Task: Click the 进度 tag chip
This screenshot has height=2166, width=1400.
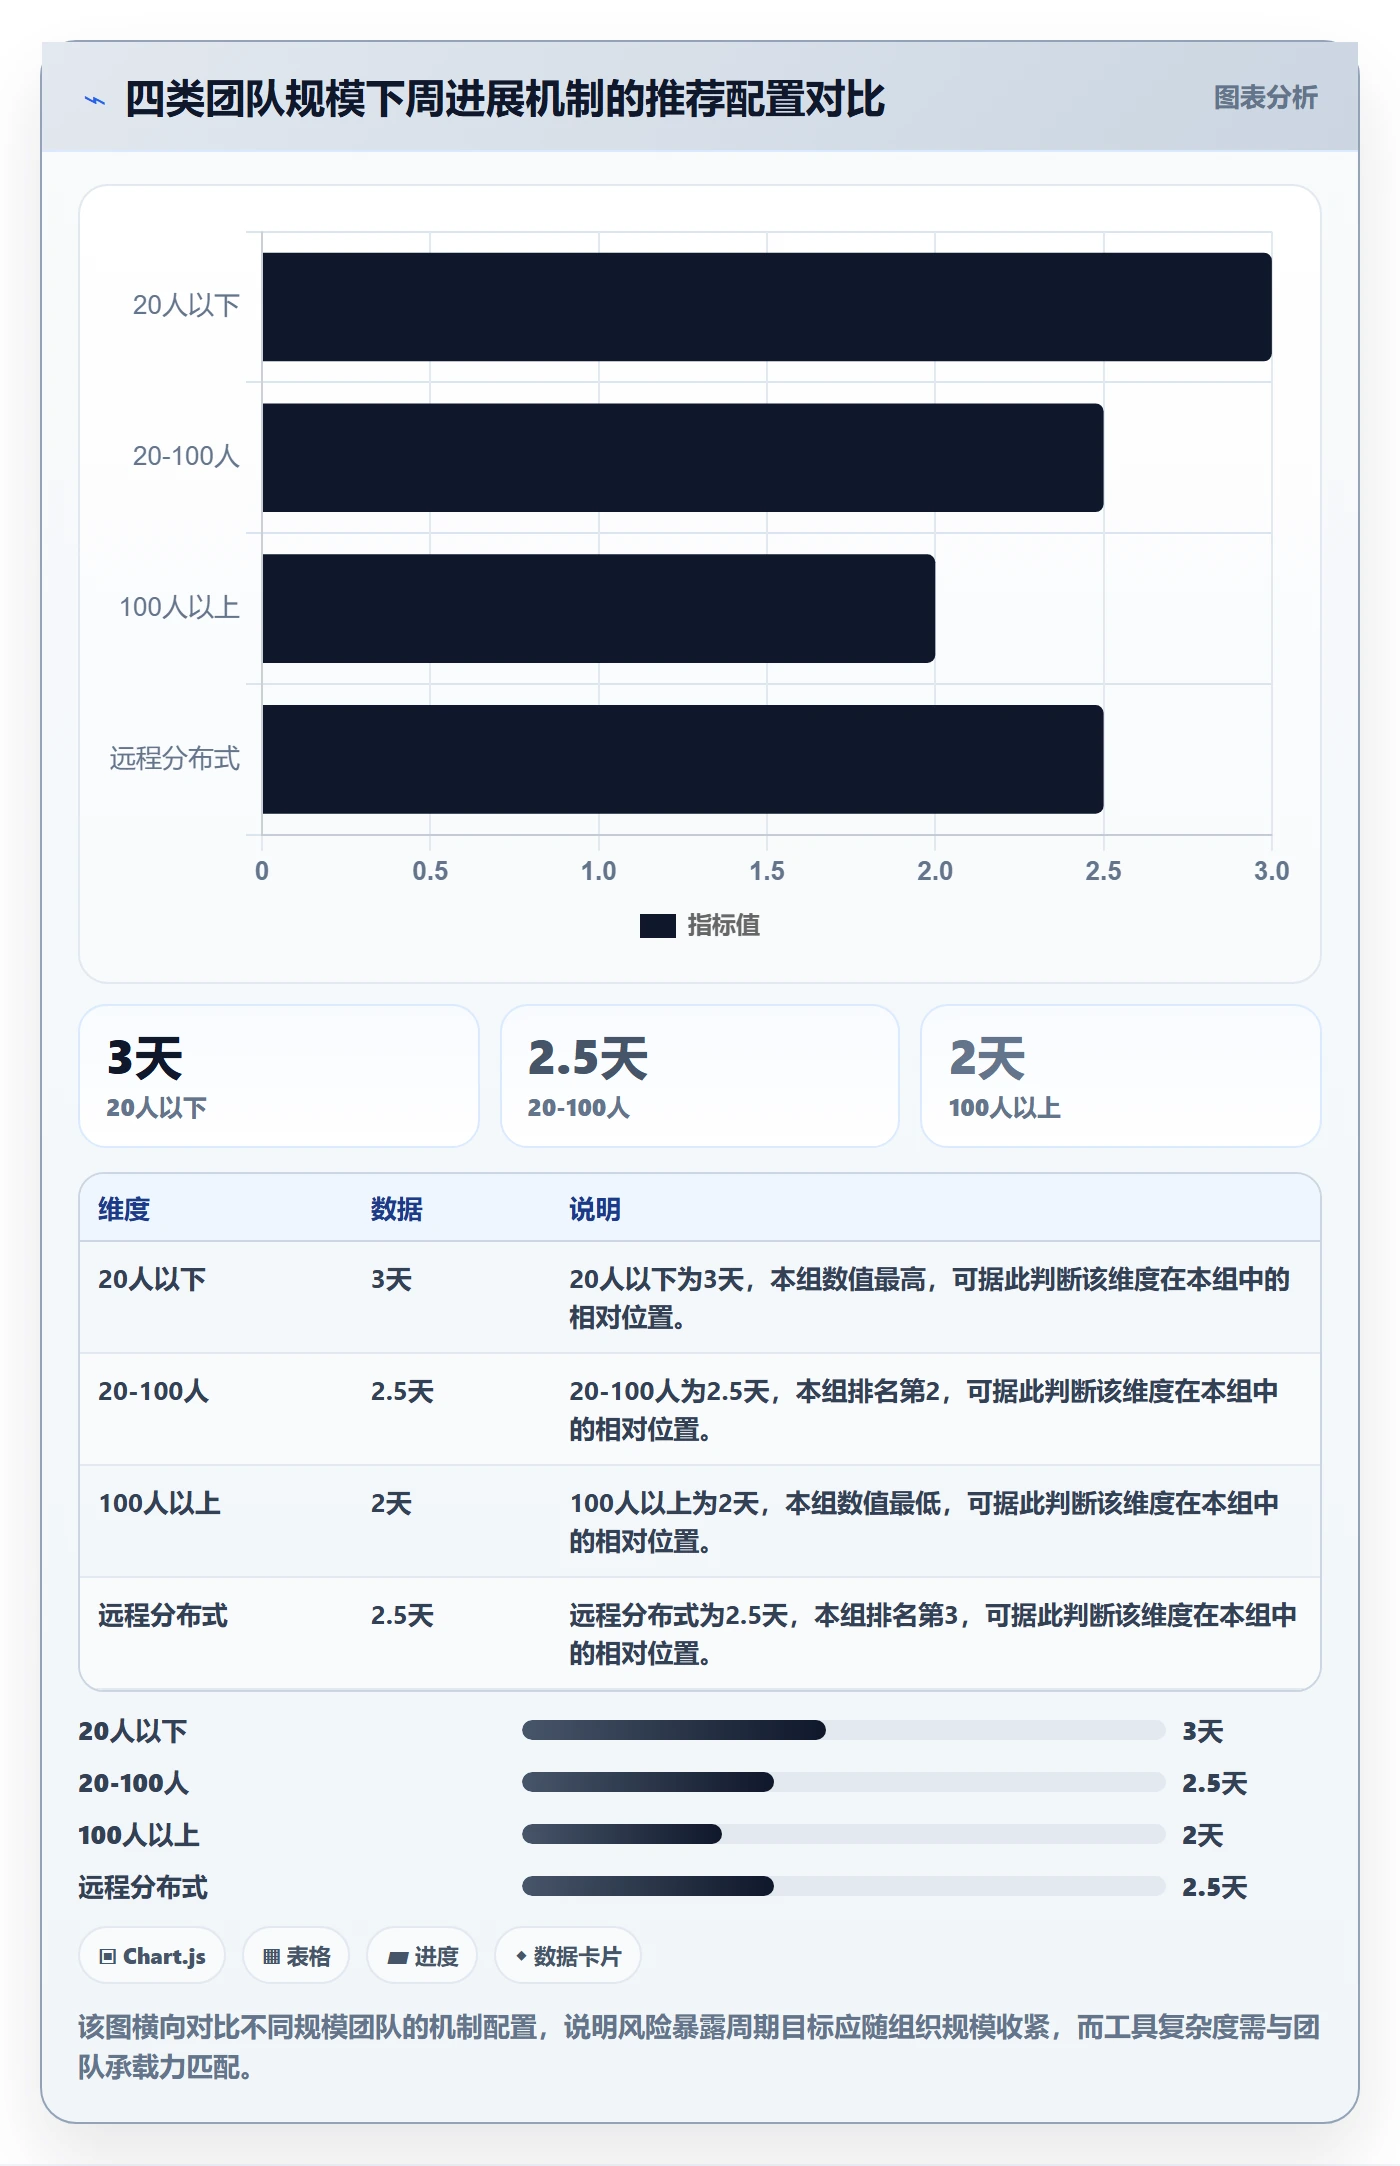Action: pyautogui.click(x=422, y=1956)
